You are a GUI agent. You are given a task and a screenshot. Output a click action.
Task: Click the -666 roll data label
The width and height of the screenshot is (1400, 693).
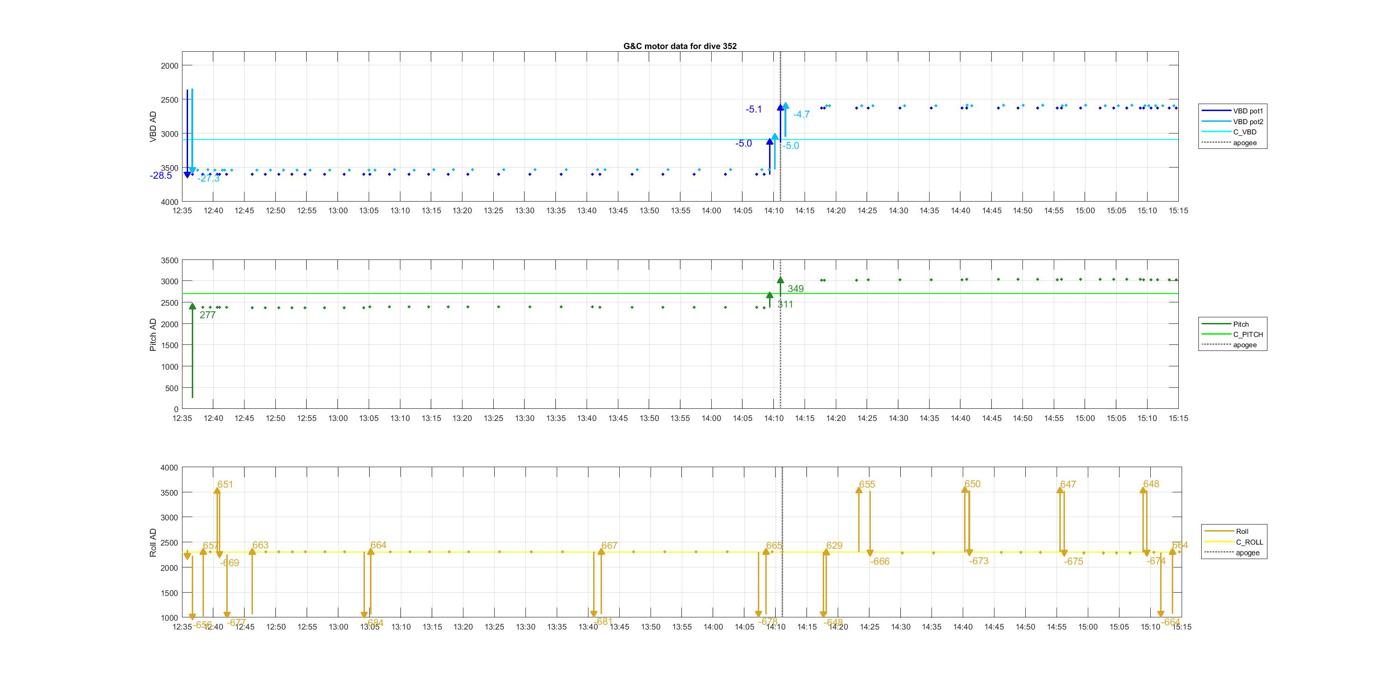tap(880, 562)
